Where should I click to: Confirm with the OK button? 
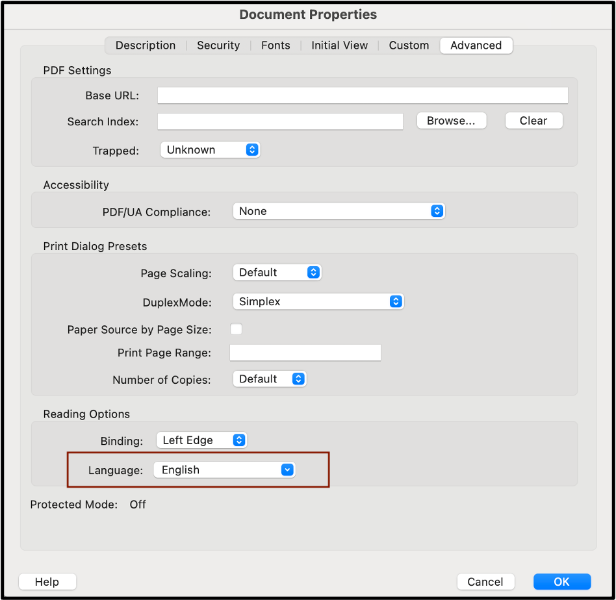pyautogui.click(x=561, y=582)
